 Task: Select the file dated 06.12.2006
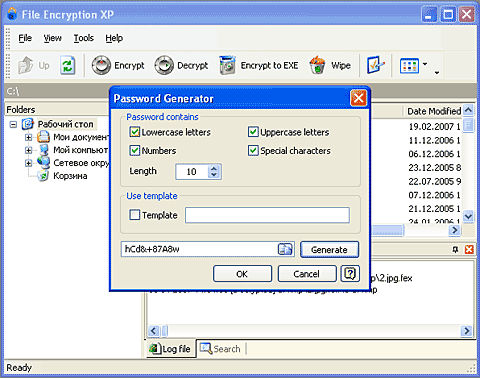[434, 154]
